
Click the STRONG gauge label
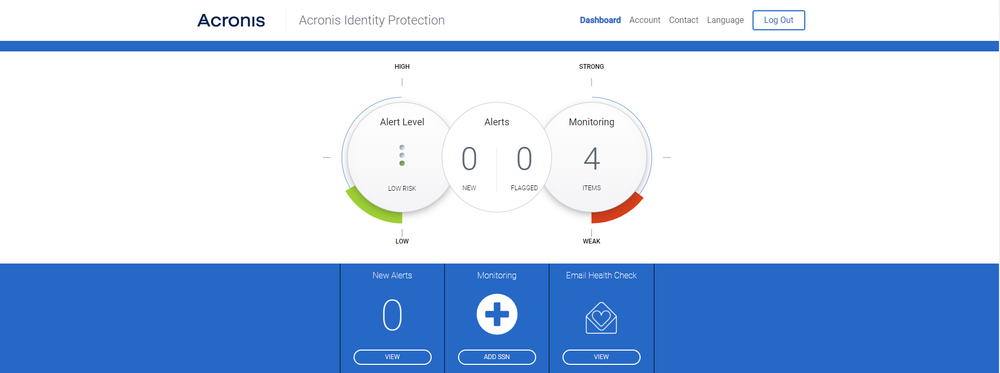(x=591, y=66)
